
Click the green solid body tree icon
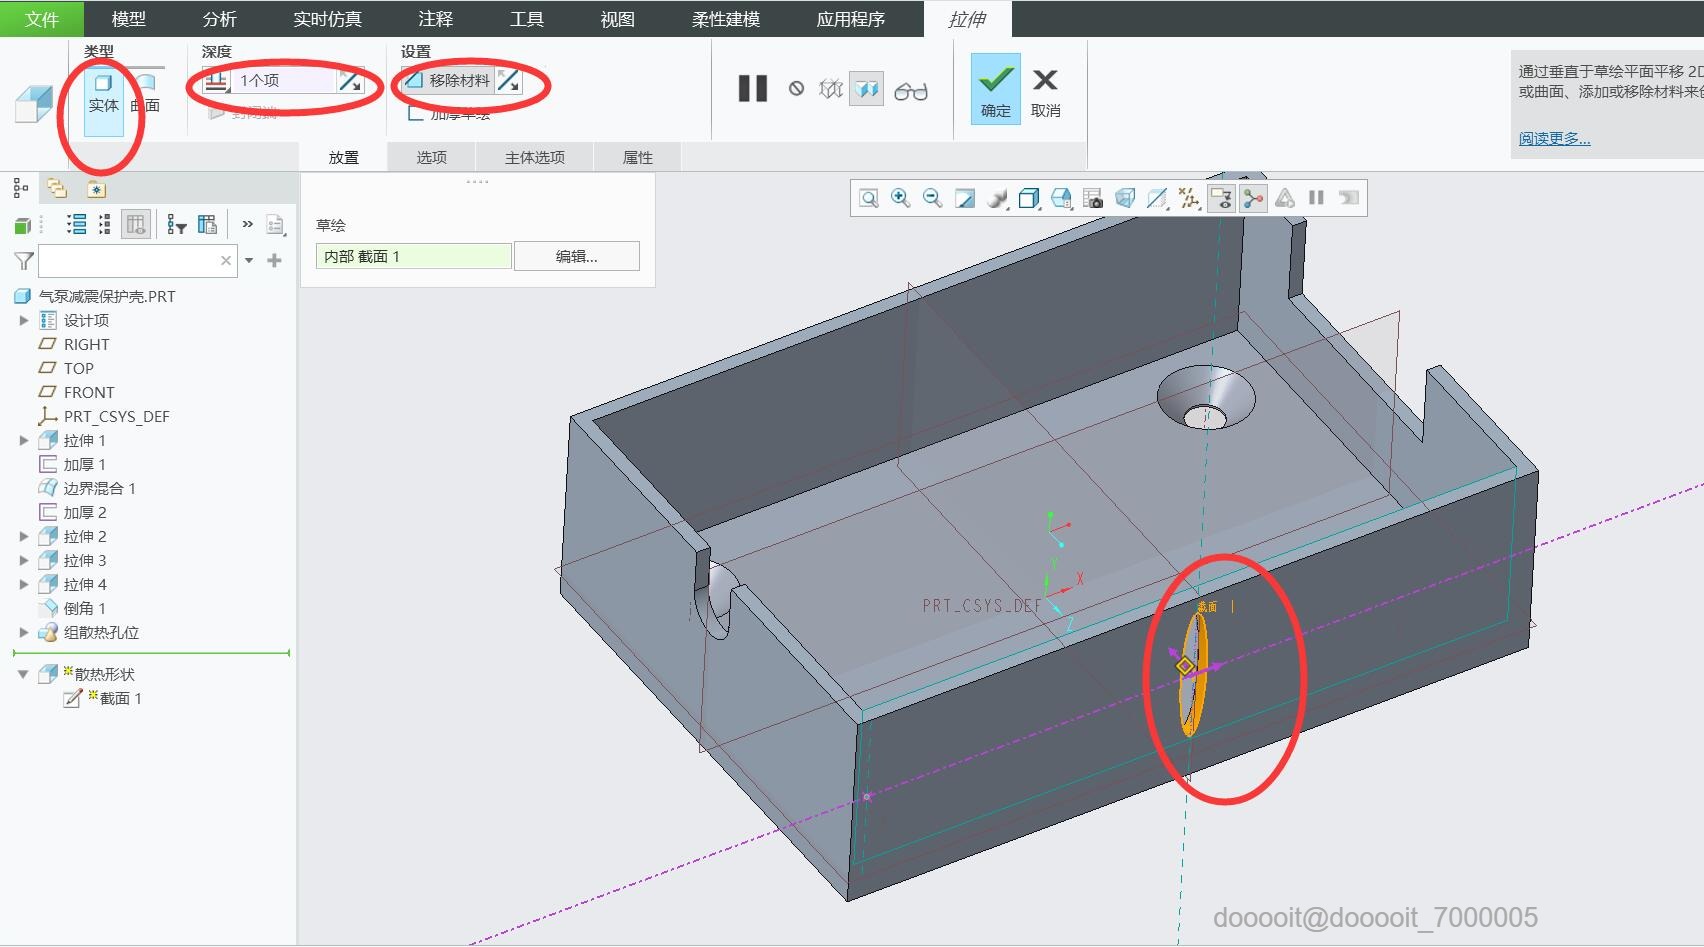[22, 225]
